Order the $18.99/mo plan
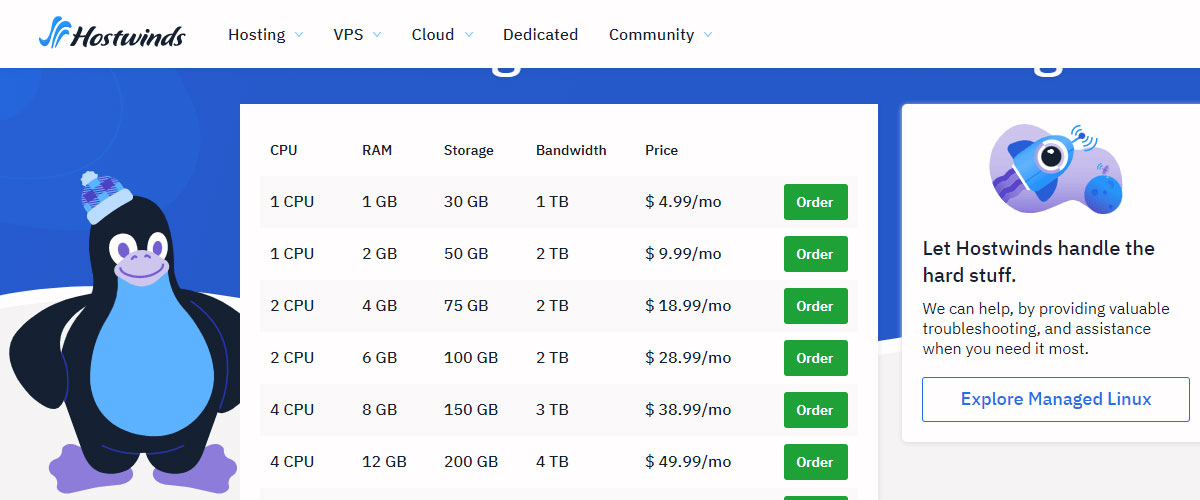 pyautogui.click(x=815, y=306)
